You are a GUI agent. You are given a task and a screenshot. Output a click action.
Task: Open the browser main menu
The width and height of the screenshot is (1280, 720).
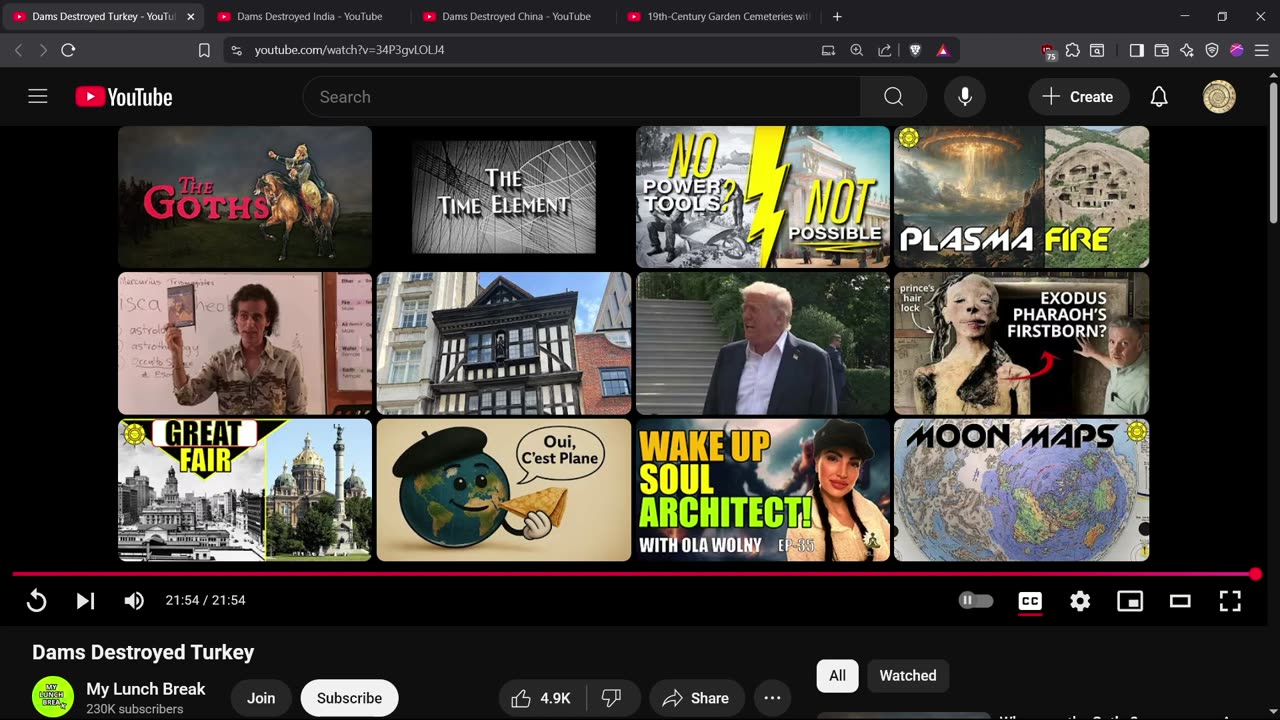click(1262, 50)
